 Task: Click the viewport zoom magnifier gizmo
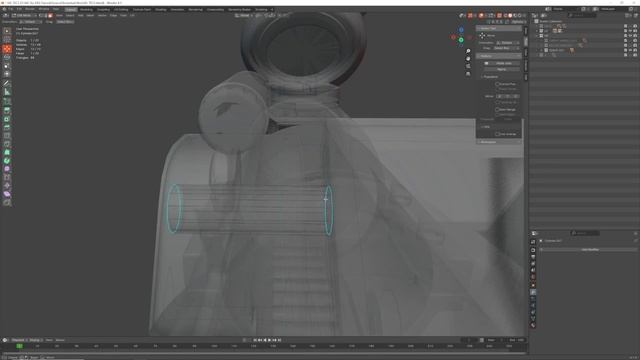point(468,51)
